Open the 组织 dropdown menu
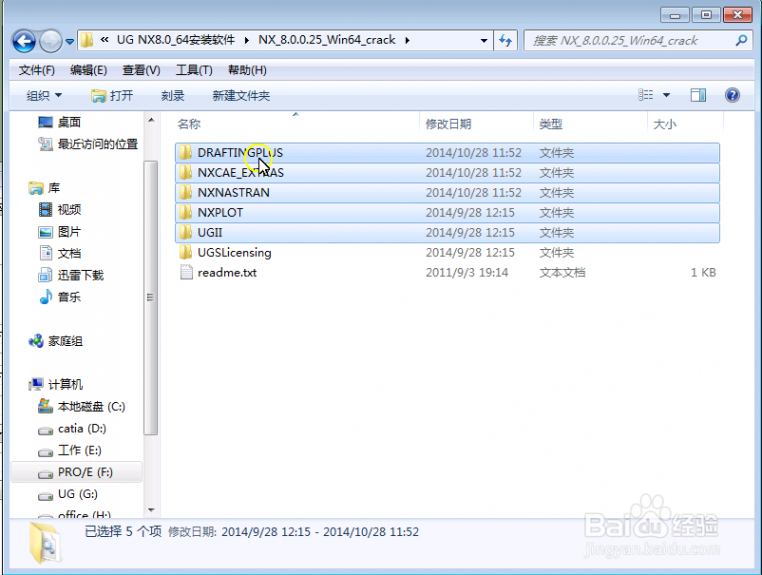This screenshot has width=762, height=575. pos(44,95)
